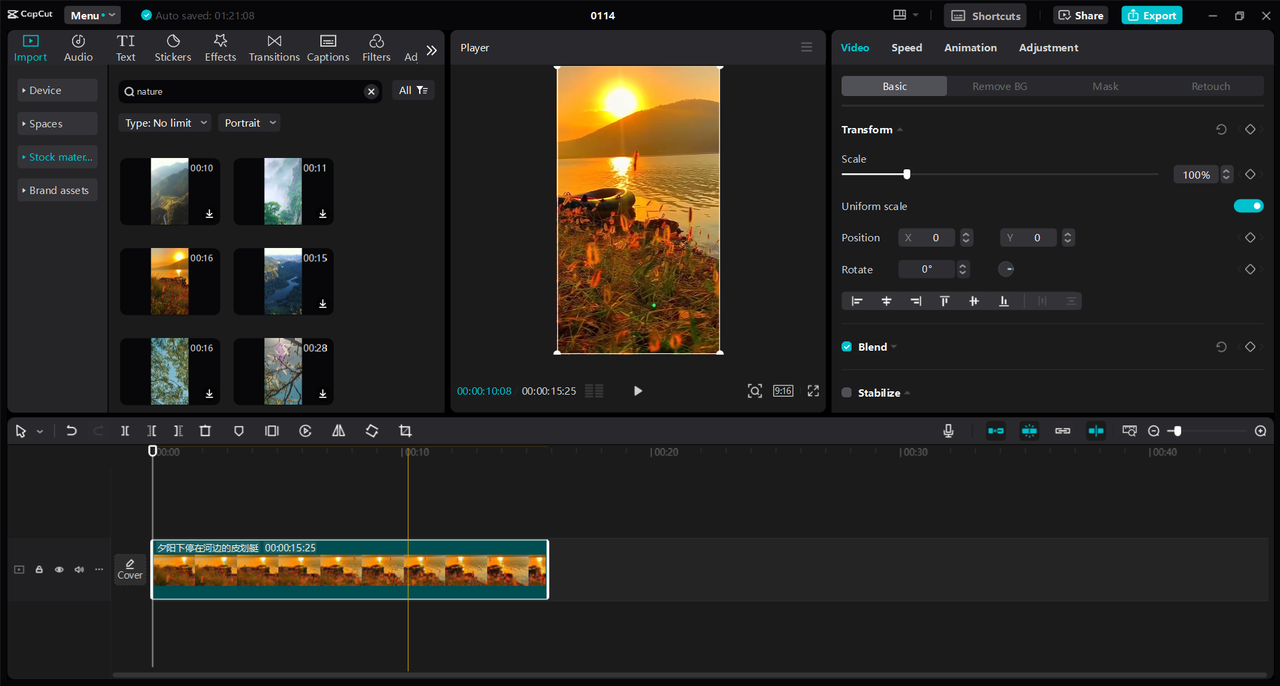Expand more tabs with double chevron
Viewport: 1280px width, 686px height.
tap(431, 50)
